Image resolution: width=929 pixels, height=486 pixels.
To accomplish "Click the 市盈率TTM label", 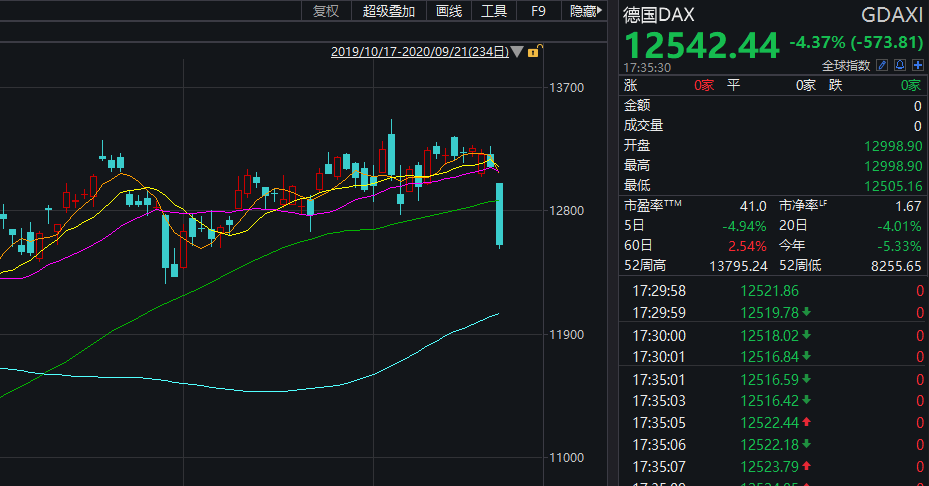I will click(x=652, y=205).
